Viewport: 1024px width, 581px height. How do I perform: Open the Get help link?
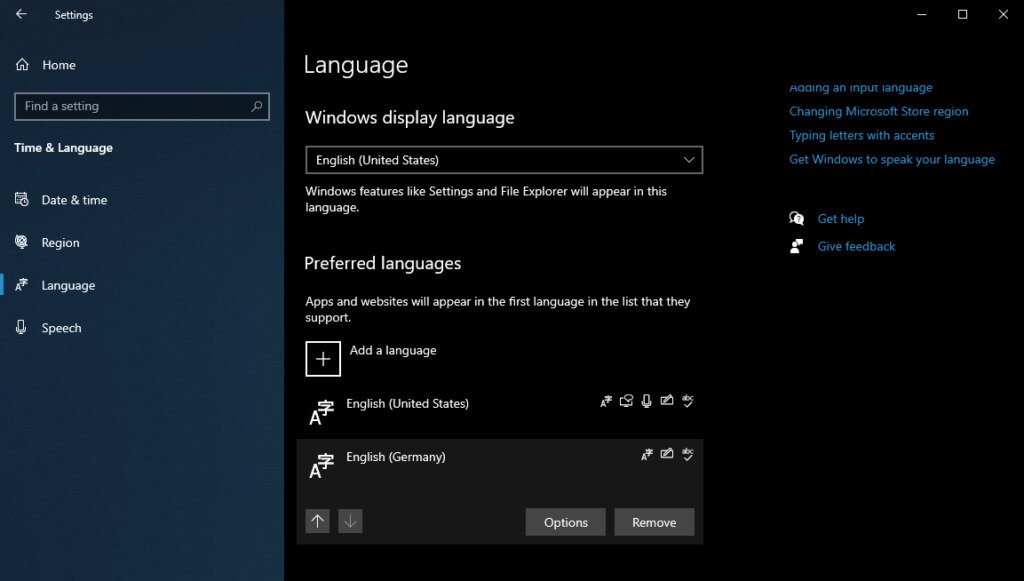(839, 218)
